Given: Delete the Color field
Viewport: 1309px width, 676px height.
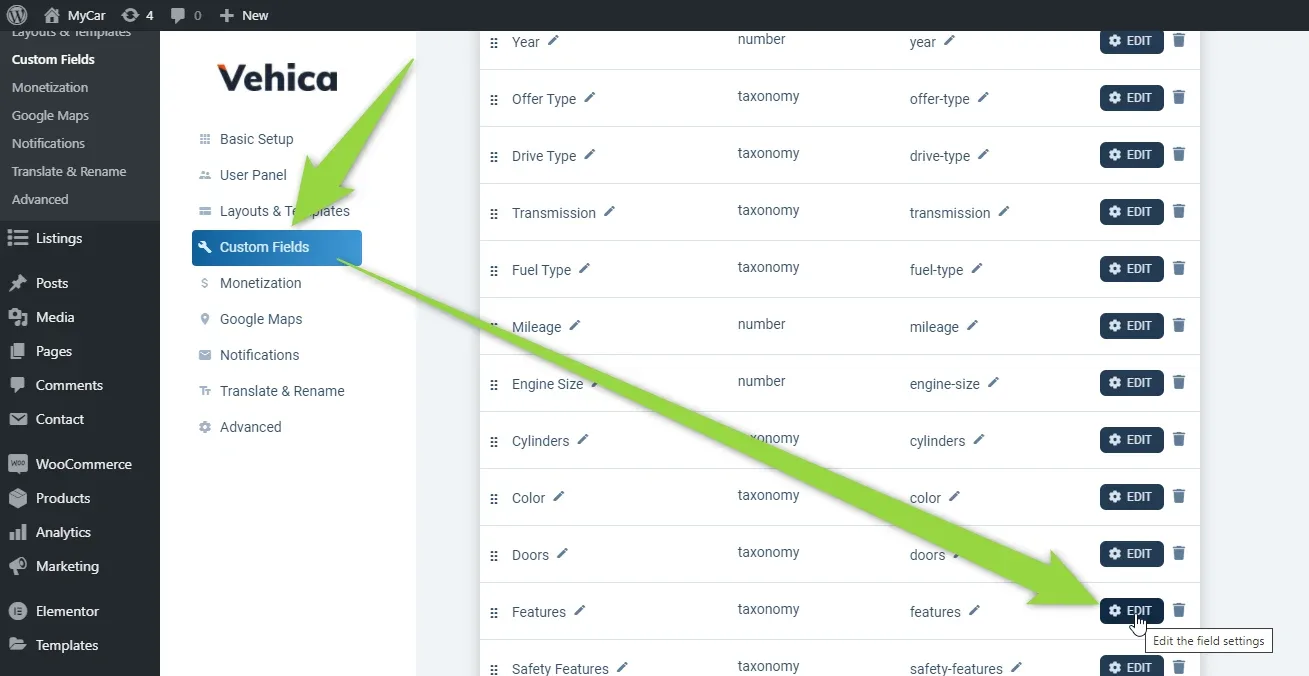Looking at the screenshot, I should (1179, 496).
